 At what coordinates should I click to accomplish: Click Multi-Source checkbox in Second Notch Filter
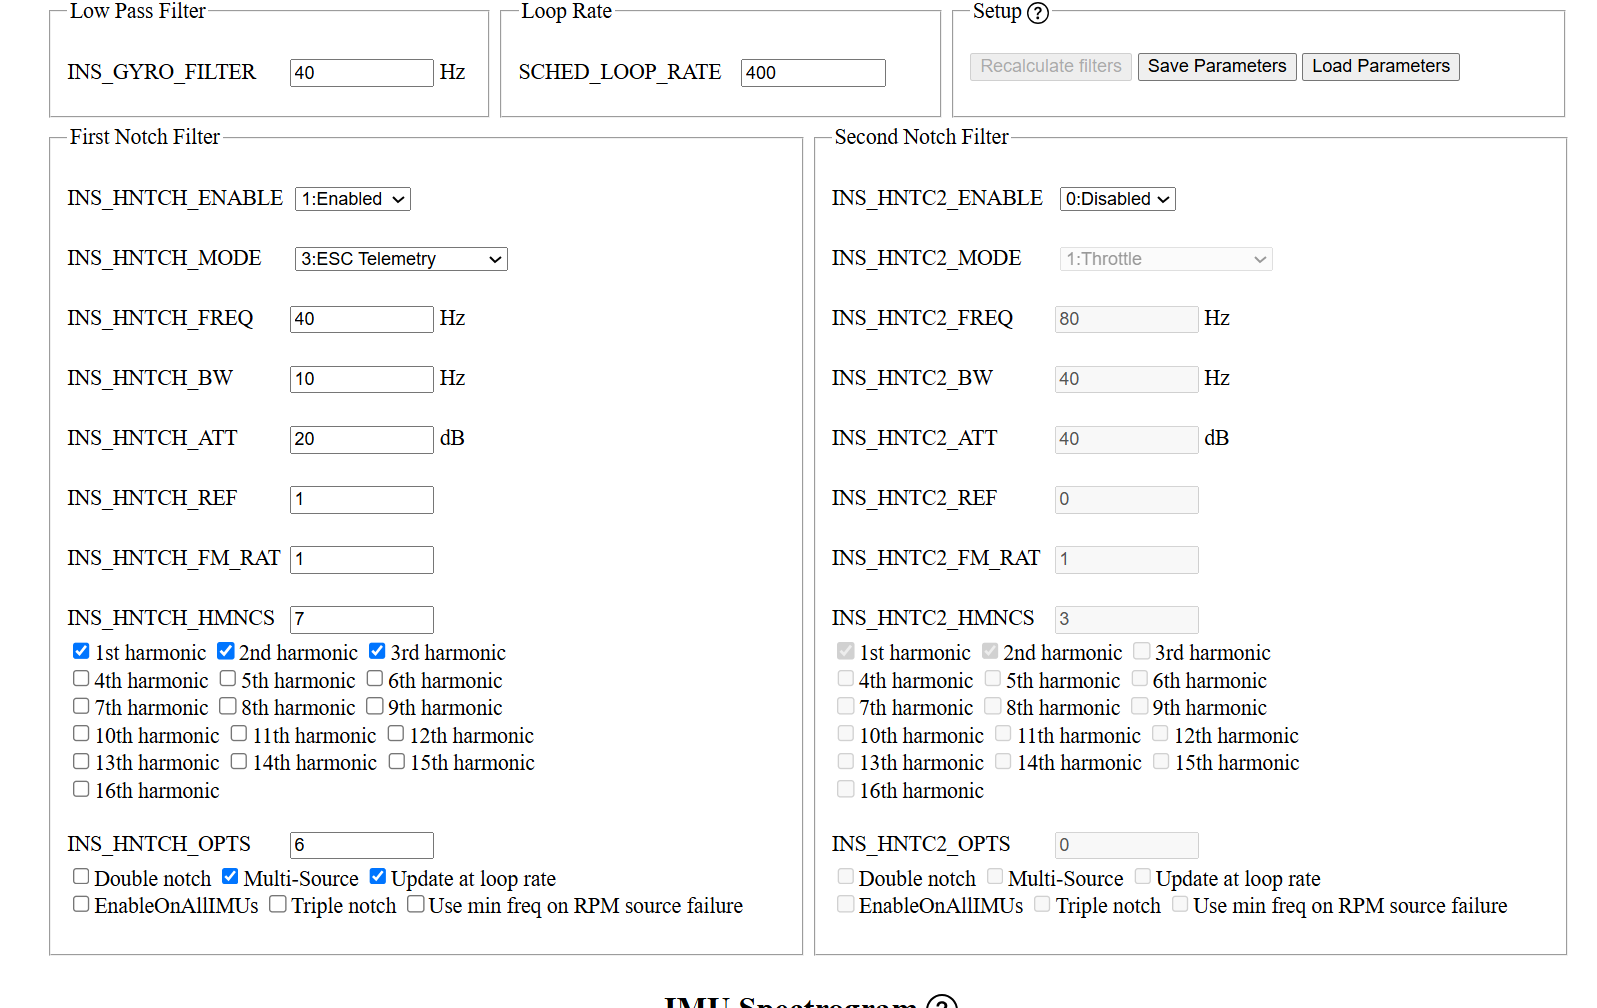(x=995, y=876)
